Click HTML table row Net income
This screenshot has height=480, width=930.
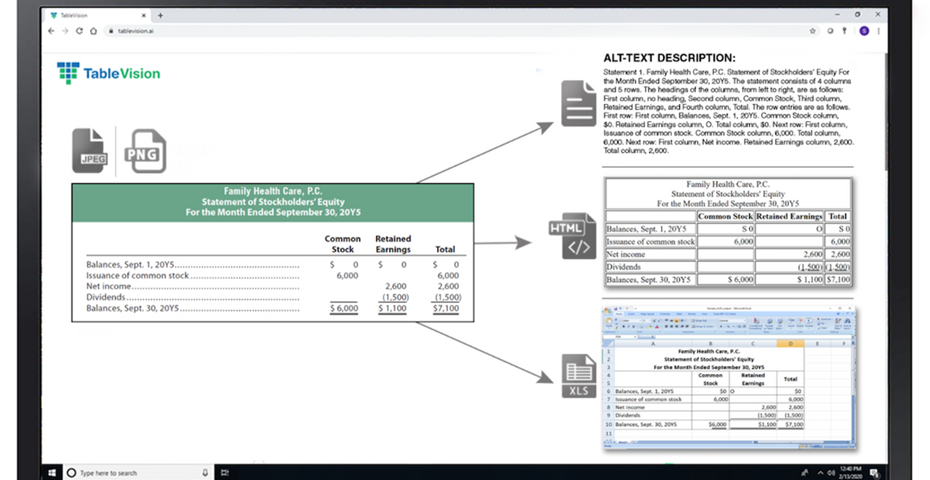(x=728, y=254)
